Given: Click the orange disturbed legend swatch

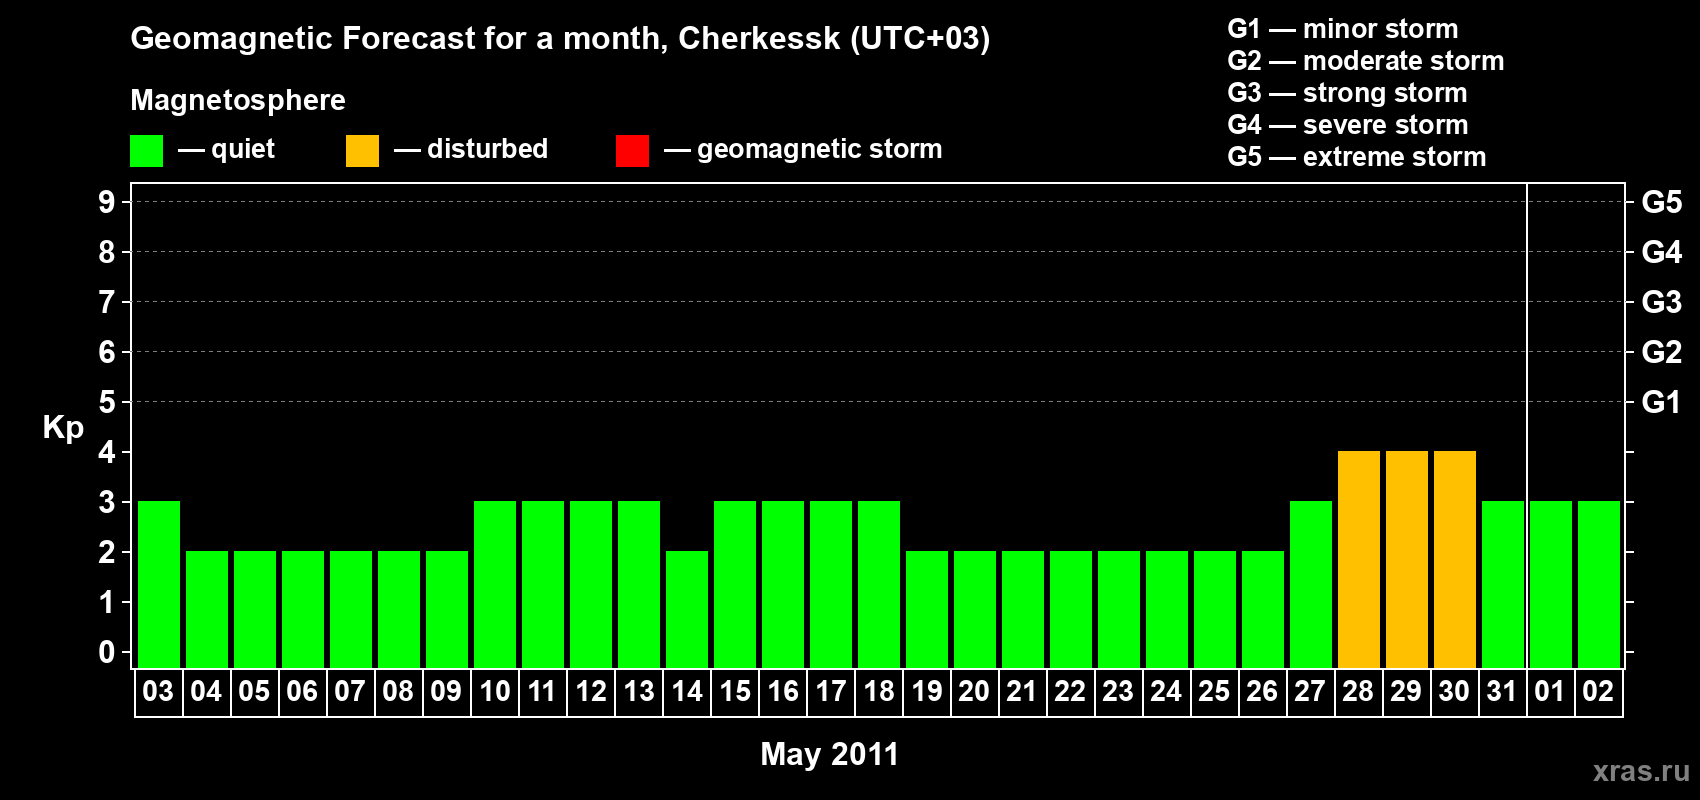Looking at the screenshot, I should 362,151.
